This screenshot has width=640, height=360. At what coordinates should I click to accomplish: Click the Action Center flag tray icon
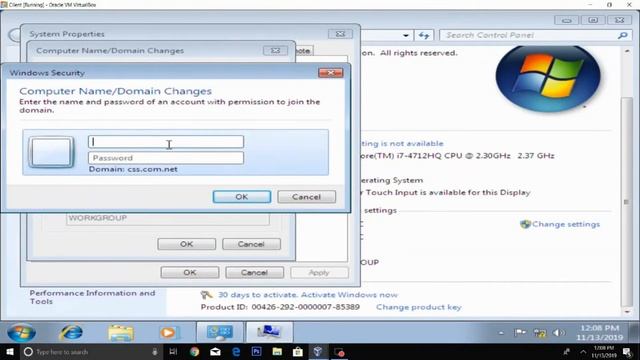coord(520,333)
